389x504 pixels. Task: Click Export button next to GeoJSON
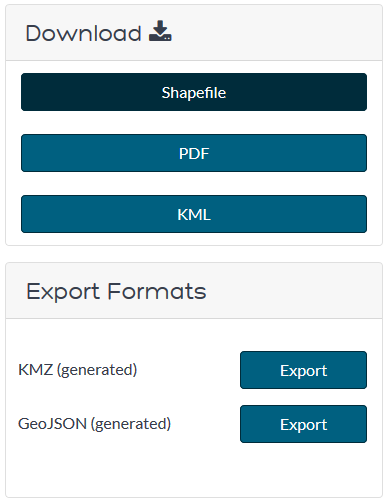(303, 424)
